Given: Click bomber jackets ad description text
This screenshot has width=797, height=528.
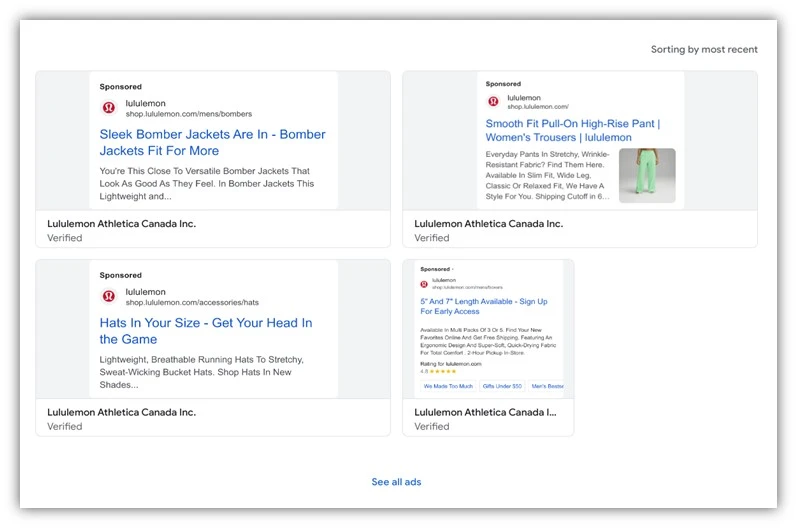Looking at the screenshot, I should coord(207,183).
